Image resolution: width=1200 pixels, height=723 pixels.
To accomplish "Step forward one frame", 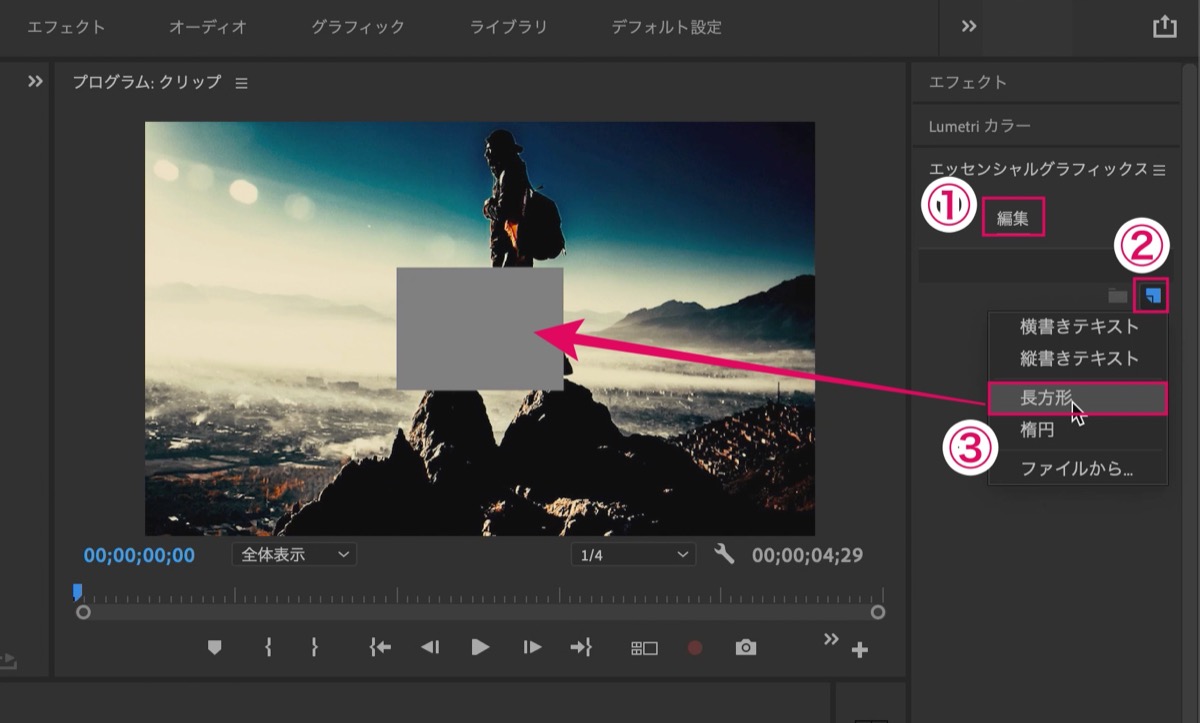I will [x=532, y=648].
